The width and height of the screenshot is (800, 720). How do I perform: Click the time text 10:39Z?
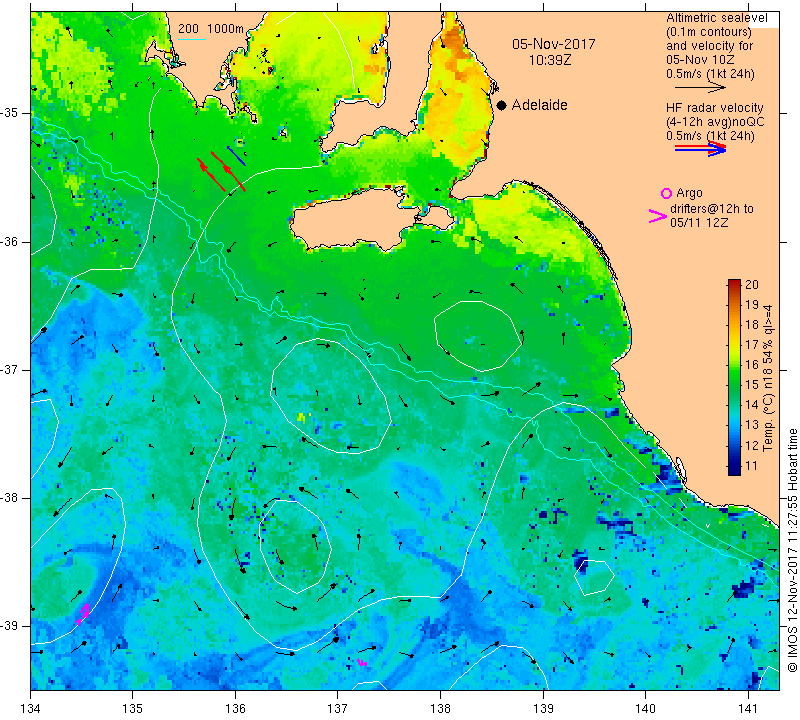549,60
